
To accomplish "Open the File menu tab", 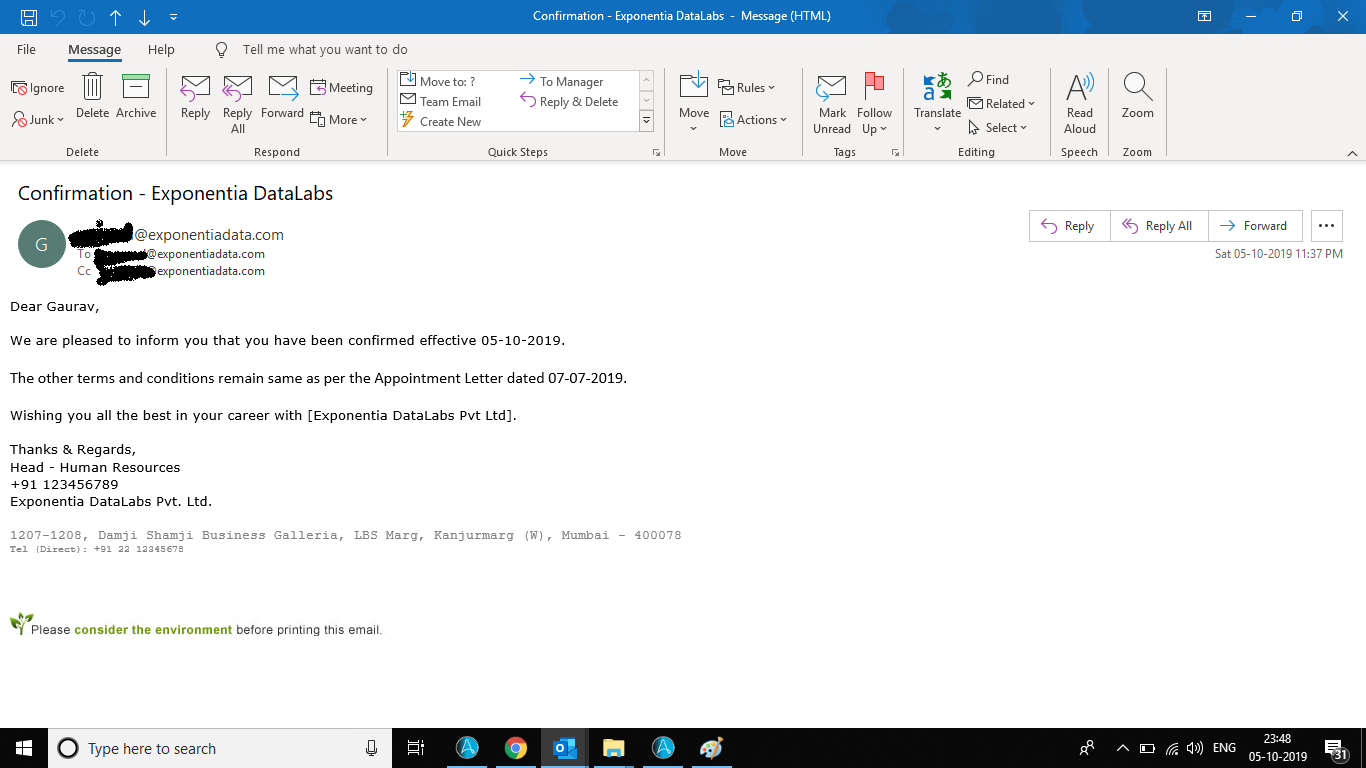I will pos(26,50).
